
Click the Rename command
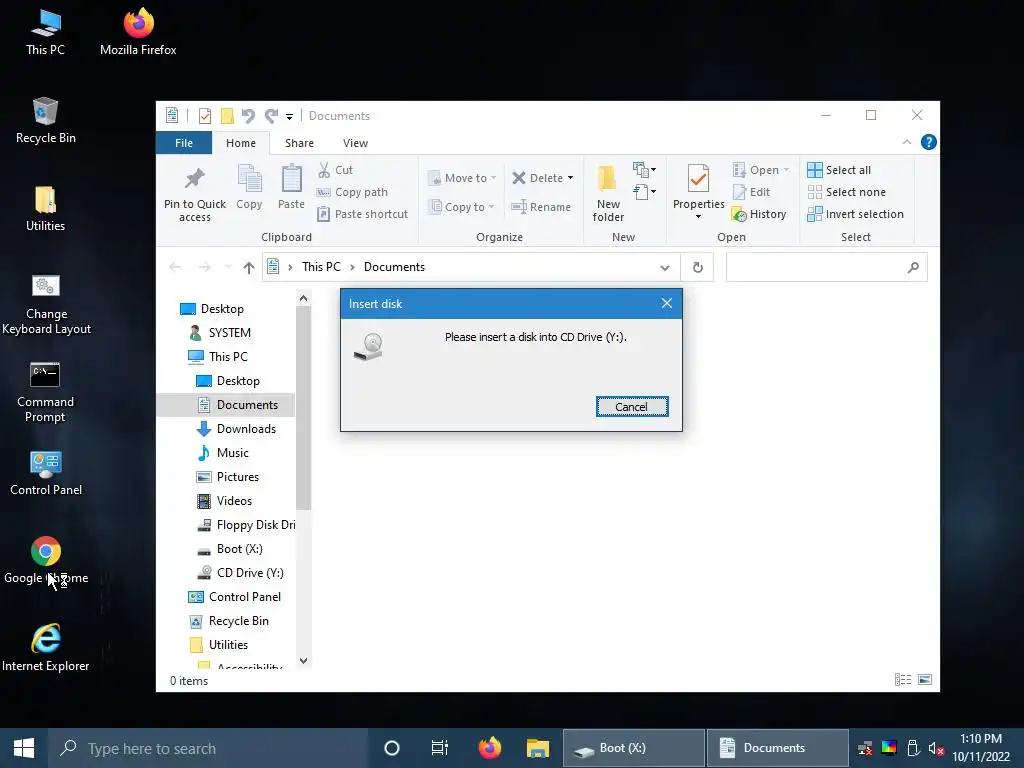click(541, 207)
